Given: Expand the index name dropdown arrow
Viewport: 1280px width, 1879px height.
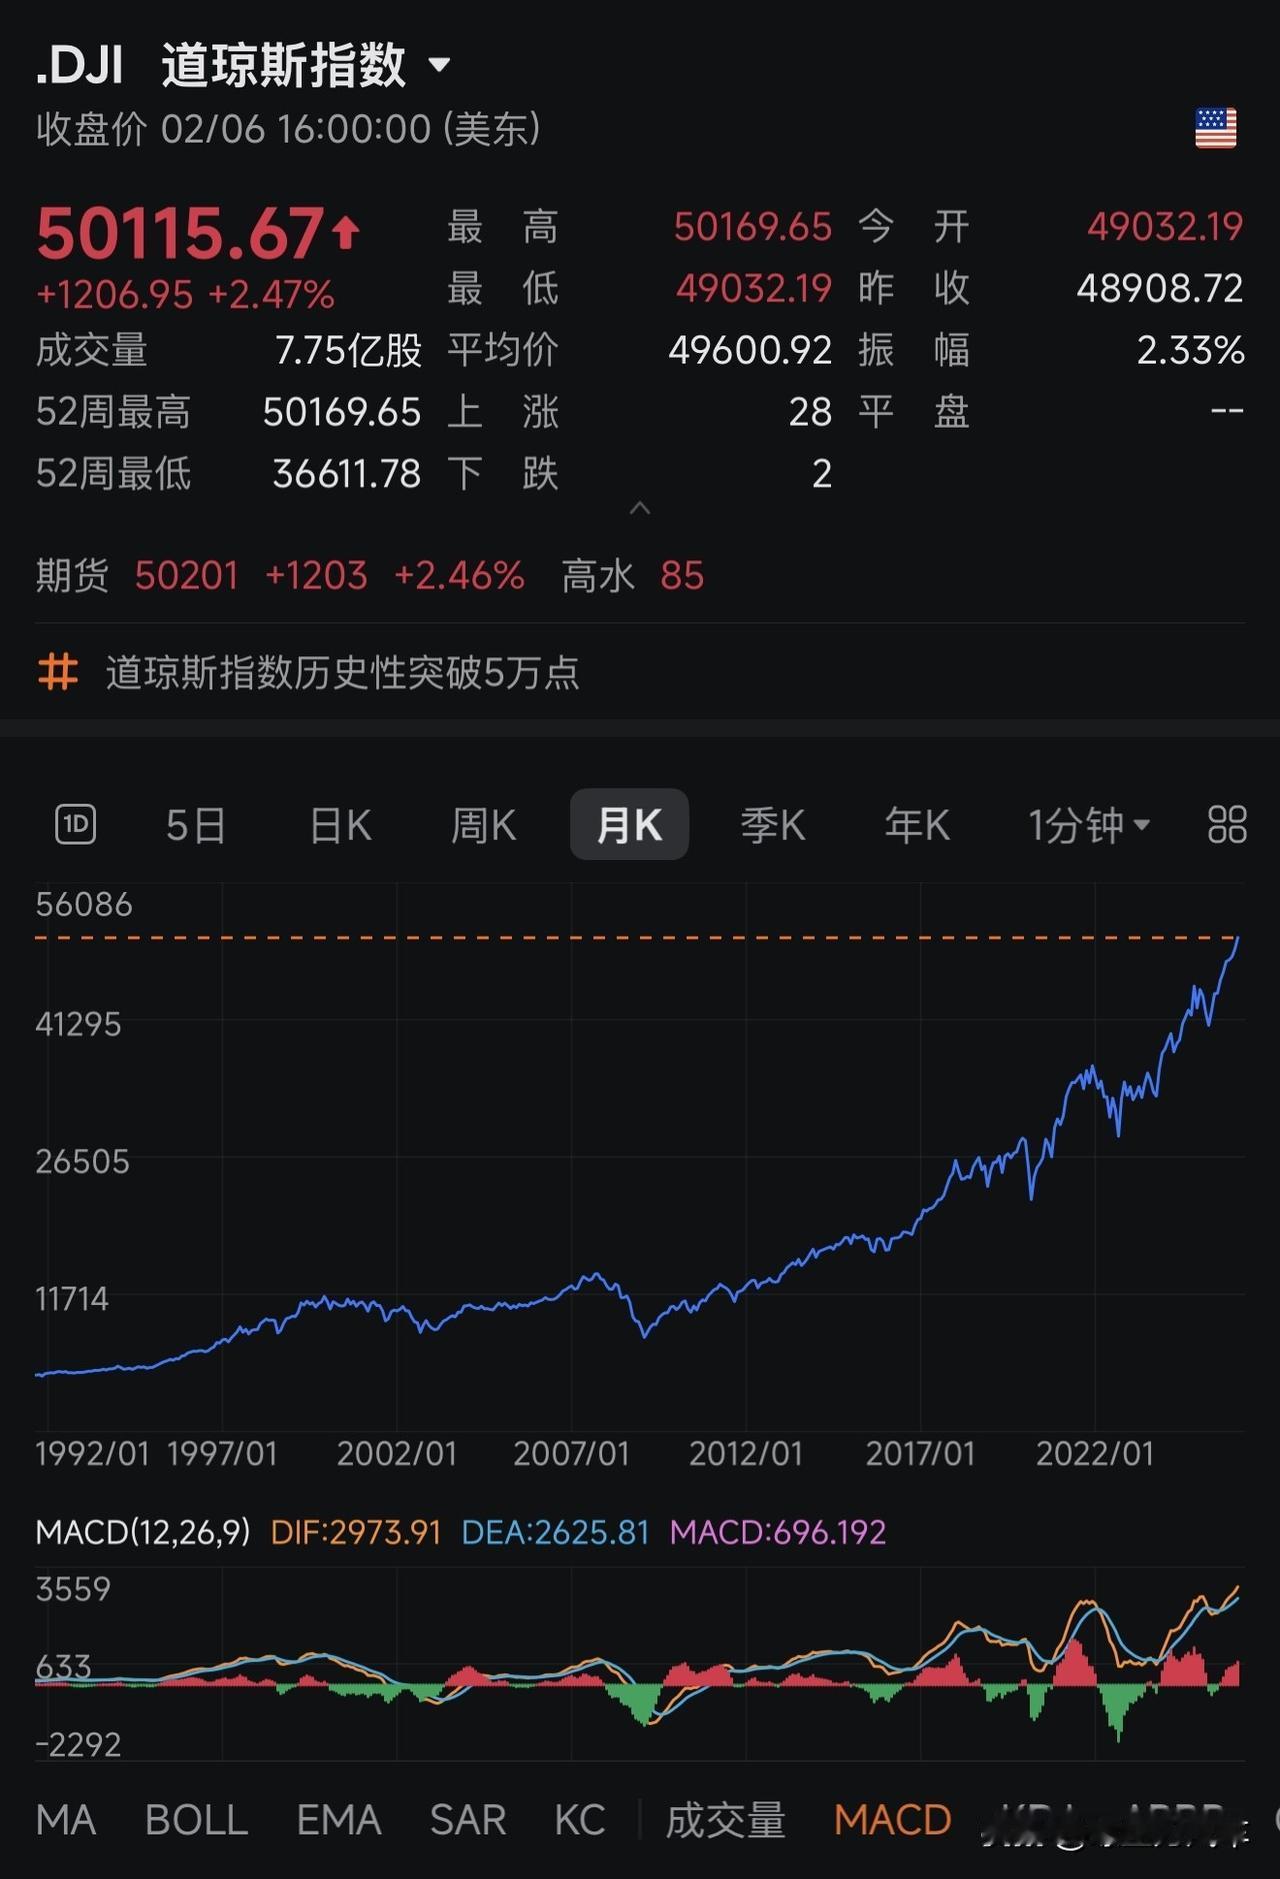Looking at the screenshot, I should click(439, 66).
